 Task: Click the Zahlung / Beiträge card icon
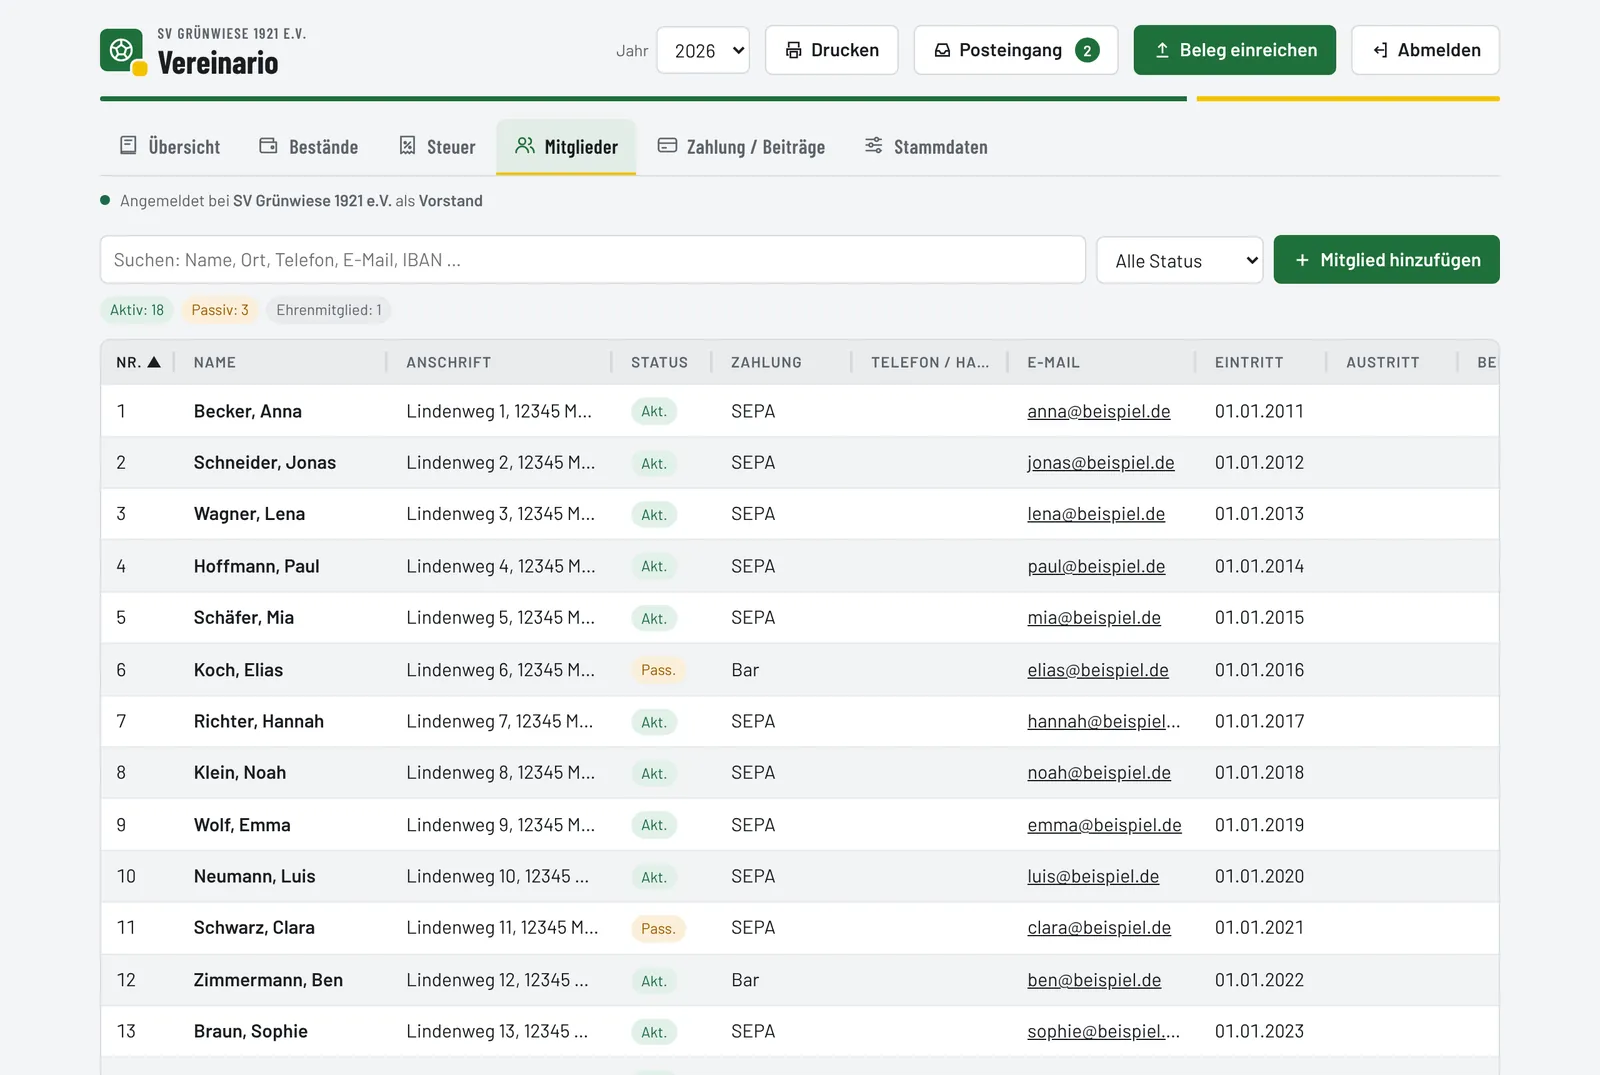[667, 146]
